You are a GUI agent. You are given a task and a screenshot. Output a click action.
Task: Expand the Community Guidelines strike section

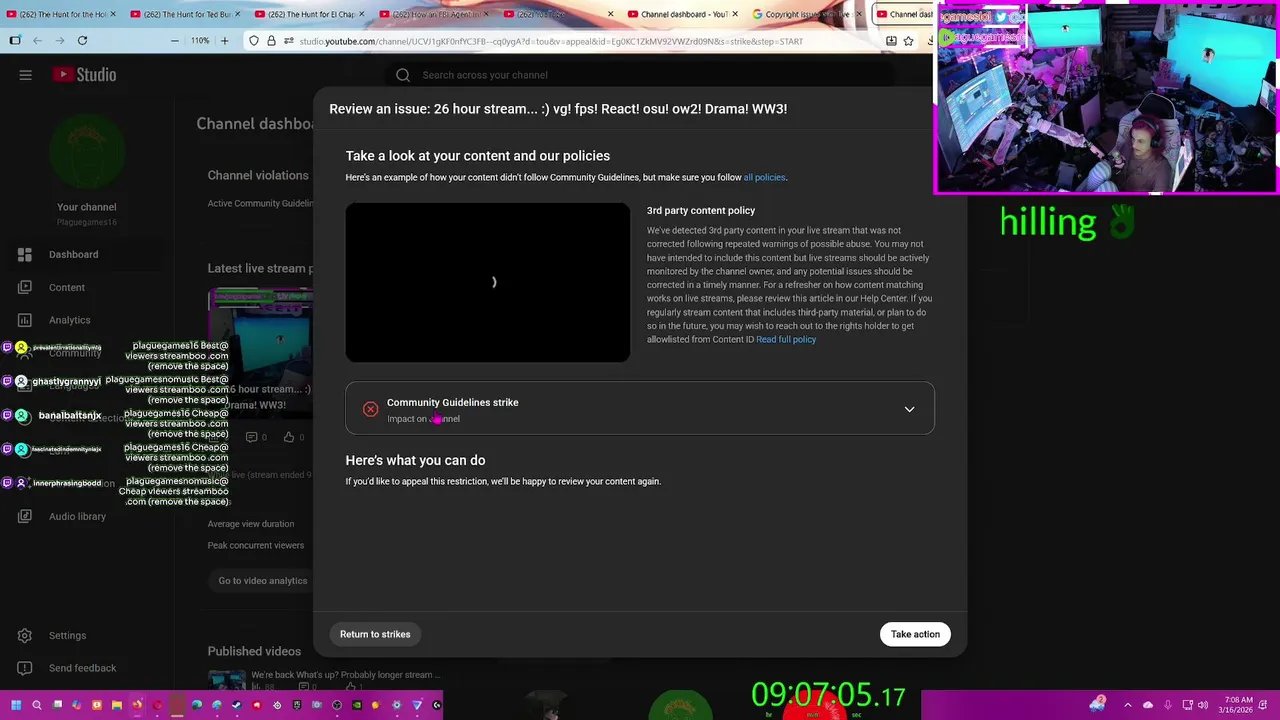909,410
